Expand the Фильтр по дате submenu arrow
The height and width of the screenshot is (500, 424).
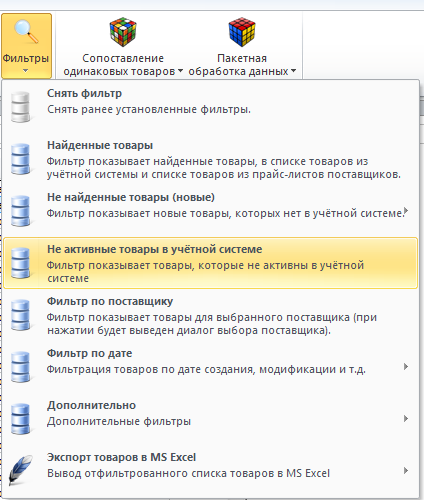point(406,367)
